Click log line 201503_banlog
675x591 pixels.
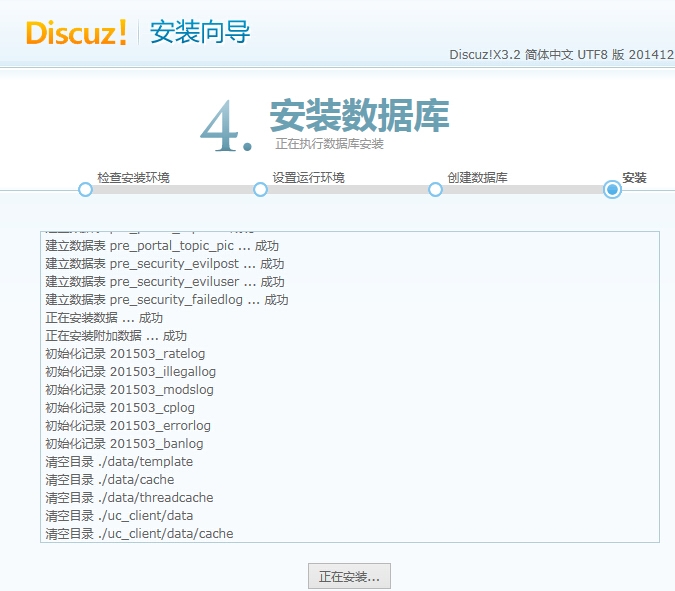pyautogui.click(x=124, y=444)
